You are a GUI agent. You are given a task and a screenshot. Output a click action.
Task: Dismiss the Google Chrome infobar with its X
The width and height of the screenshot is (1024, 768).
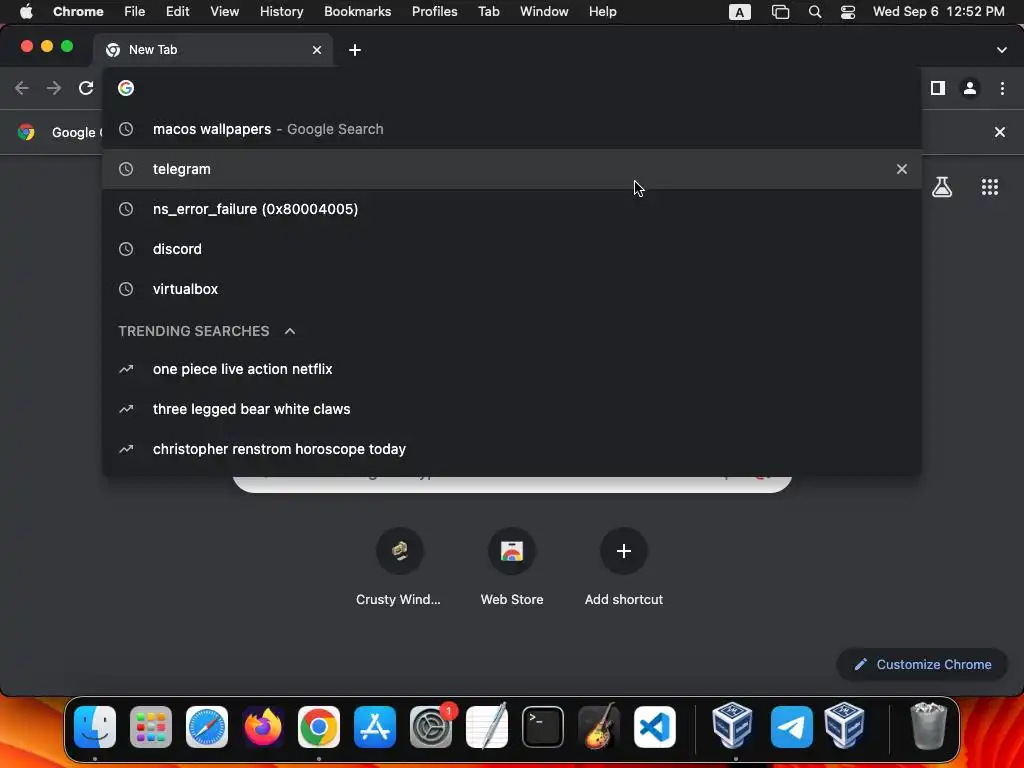click(1000, 132)
